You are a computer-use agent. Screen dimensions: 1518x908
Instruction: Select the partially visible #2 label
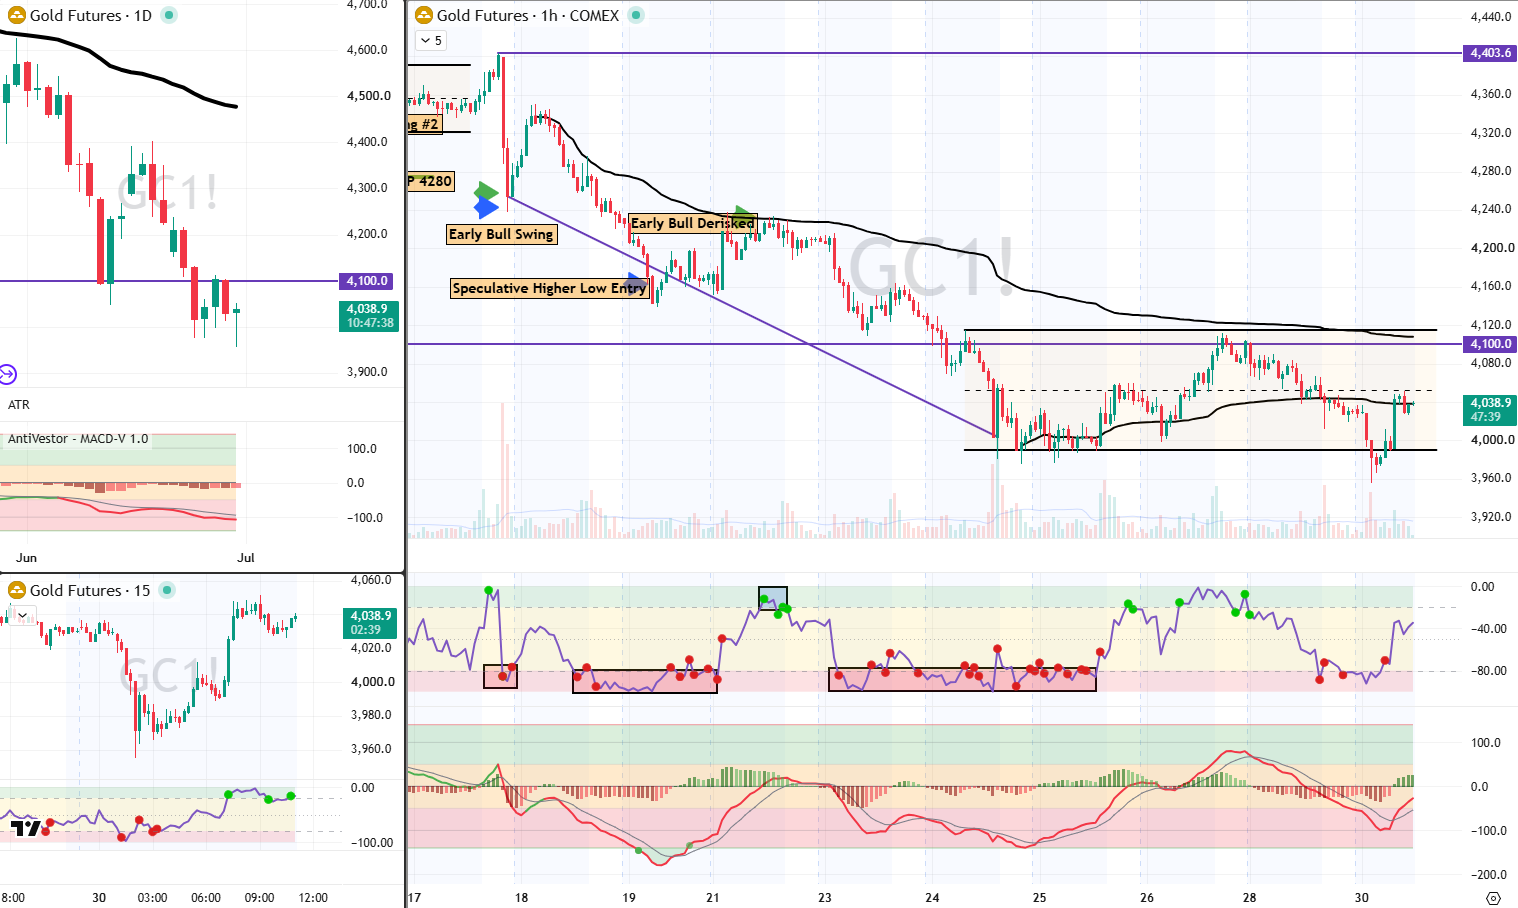click(424, 124)
